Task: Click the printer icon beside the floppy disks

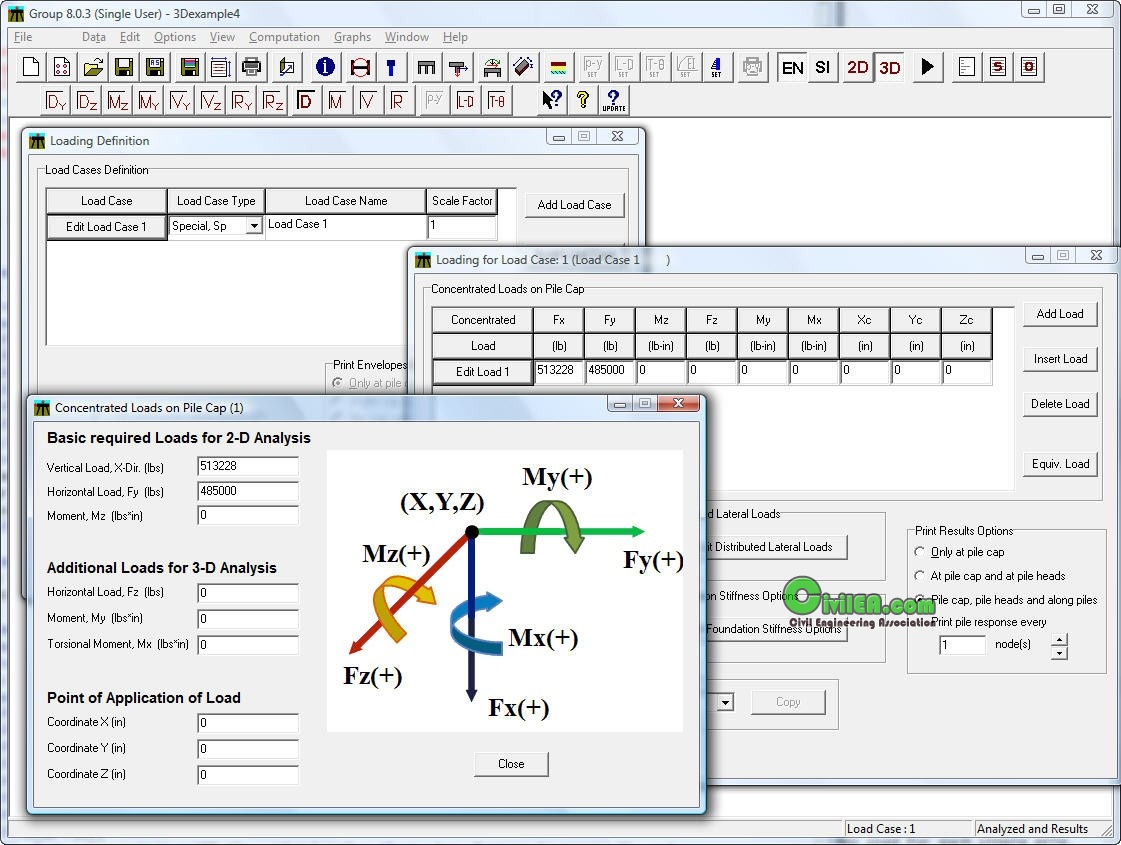Action: pos(252,67)
